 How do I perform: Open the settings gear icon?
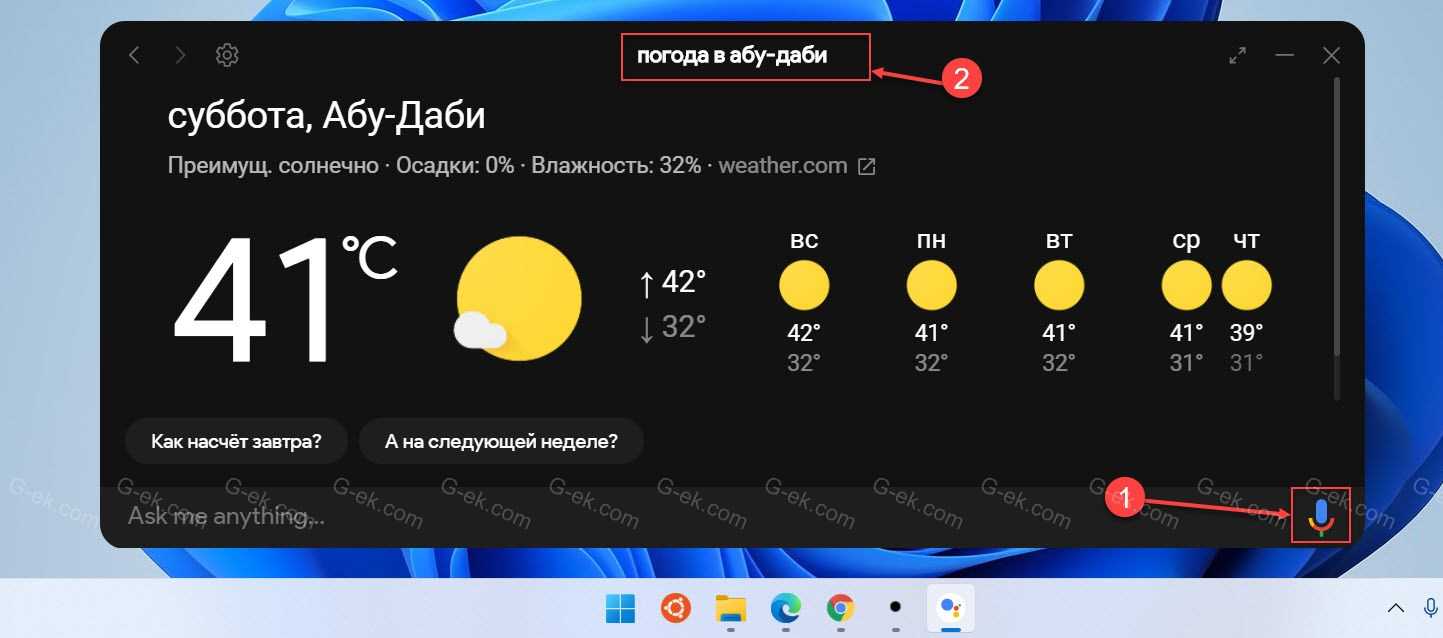click(x=227, y=55)
